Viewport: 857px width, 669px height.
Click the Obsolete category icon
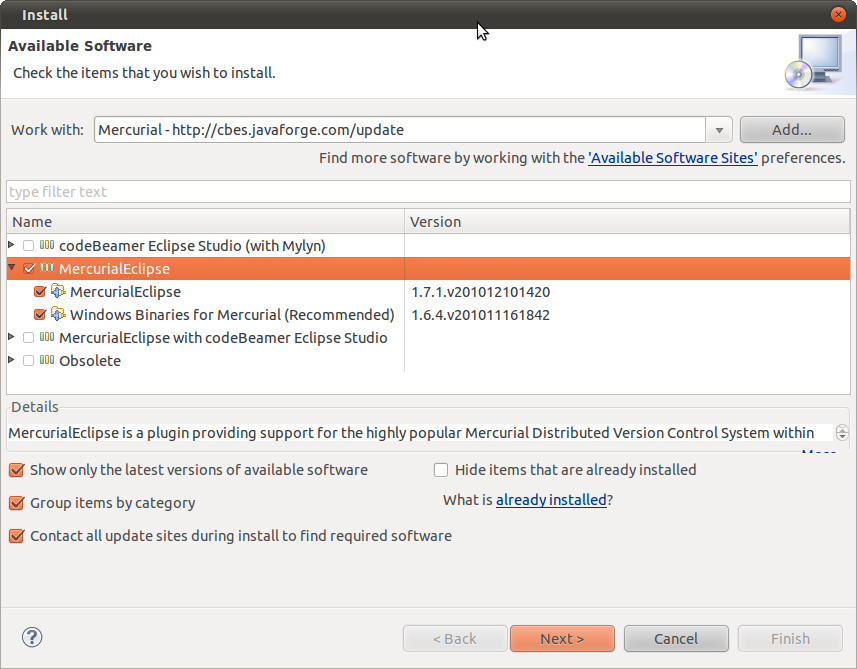(47, 360)
